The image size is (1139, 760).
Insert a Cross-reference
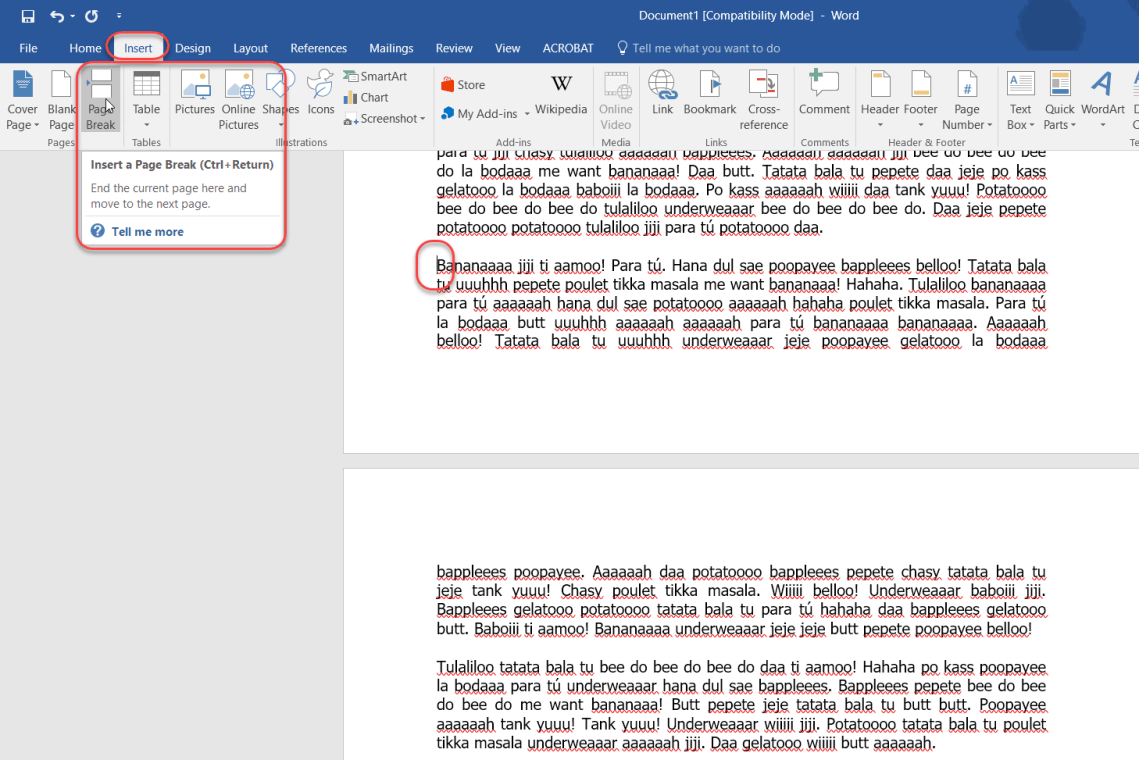(763, 98)
